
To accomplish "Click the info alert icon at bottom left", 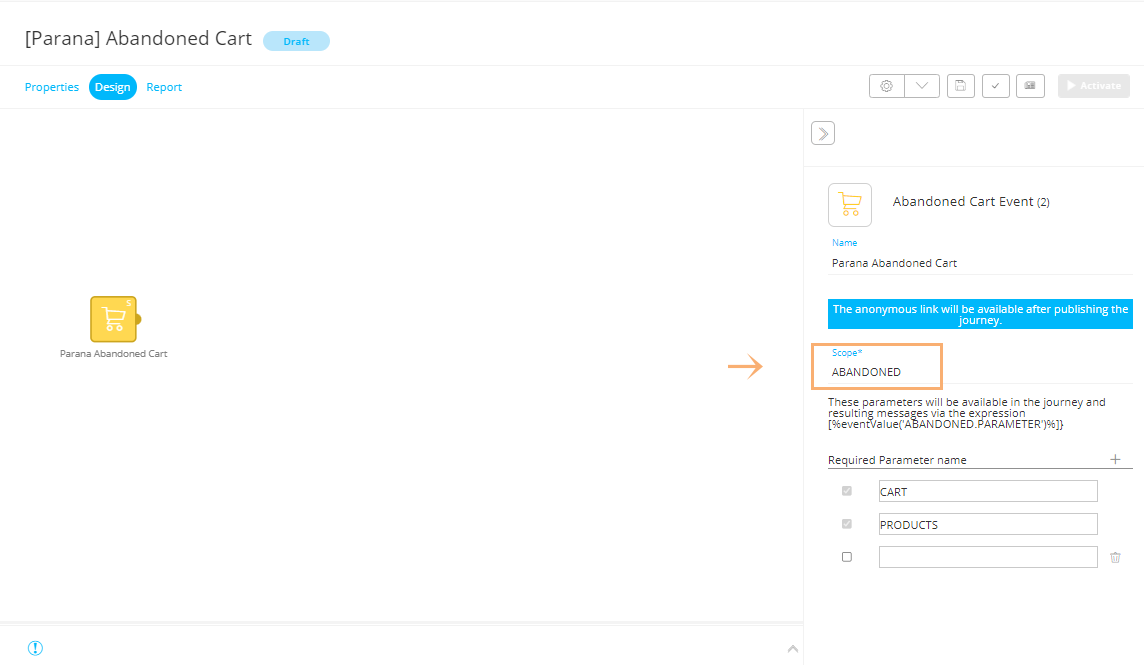I will [35, 648].
